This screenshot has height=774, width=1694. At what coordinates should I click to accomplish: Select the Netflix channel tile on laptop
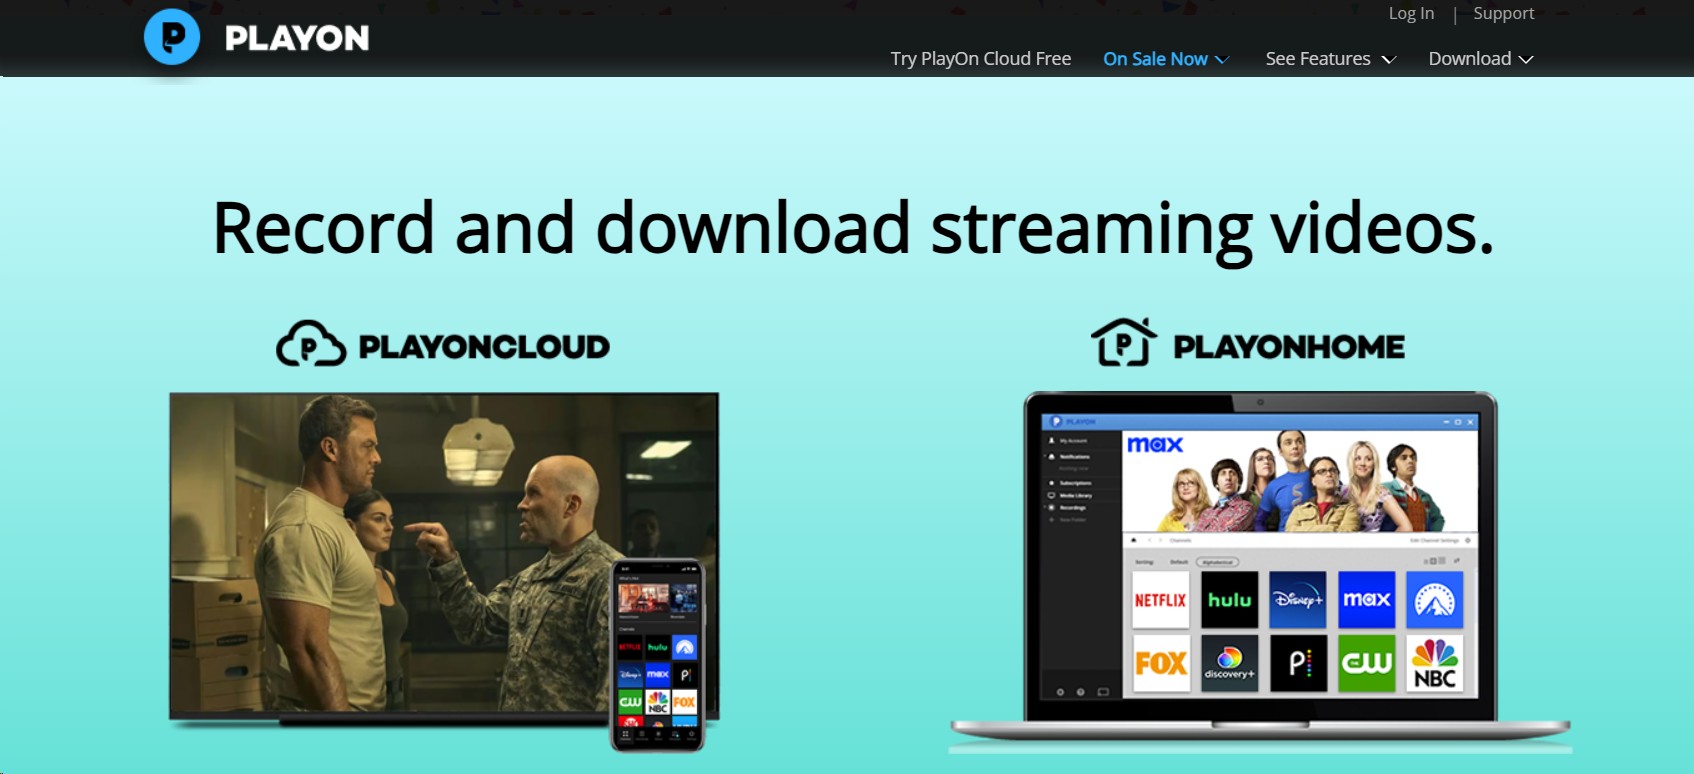click(1161, 600)
